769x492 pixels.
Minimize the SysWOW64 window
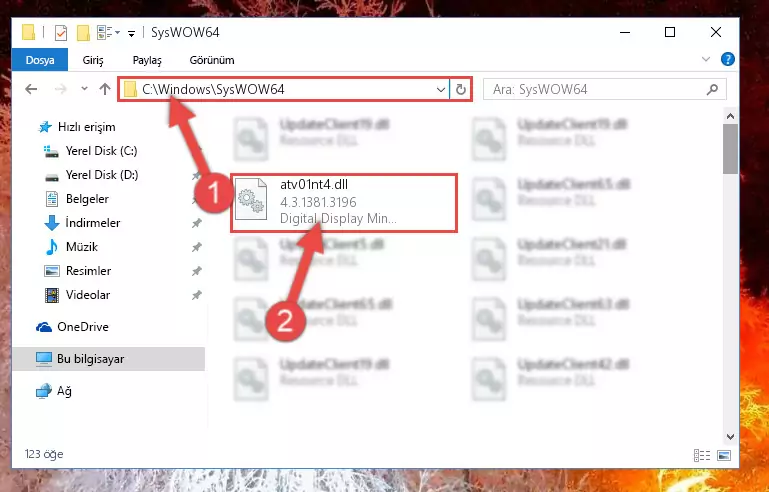click(625, 32)
